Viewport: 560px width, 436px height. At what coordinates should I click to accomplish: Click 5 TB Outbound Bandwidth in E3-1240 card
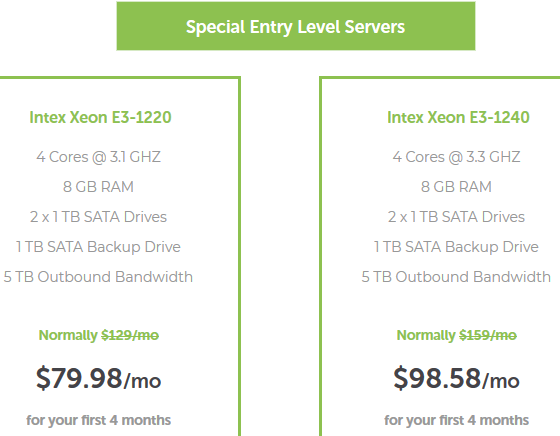point(456,277)
